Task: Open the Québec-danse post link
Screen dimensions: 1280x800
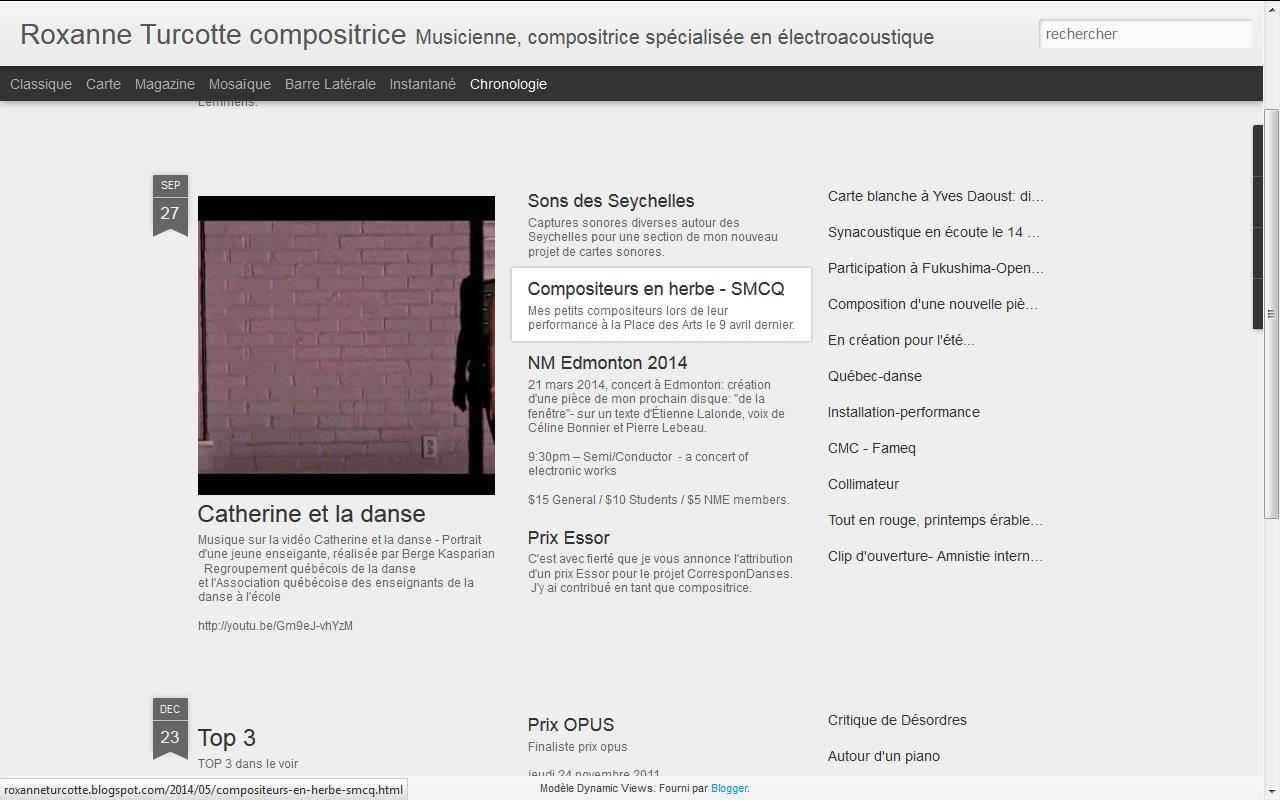Action: (875, 376)
